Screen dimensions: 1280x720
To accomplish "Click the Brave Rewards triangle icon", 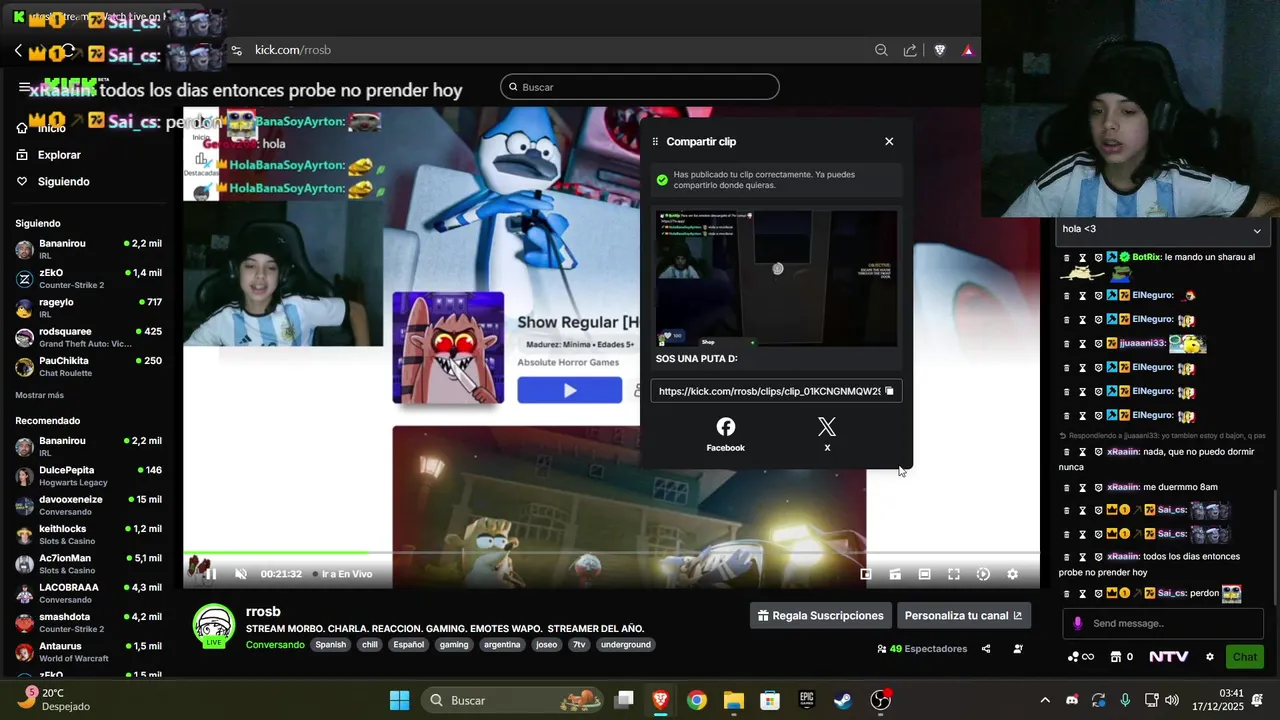I will (x=968, y=50).
